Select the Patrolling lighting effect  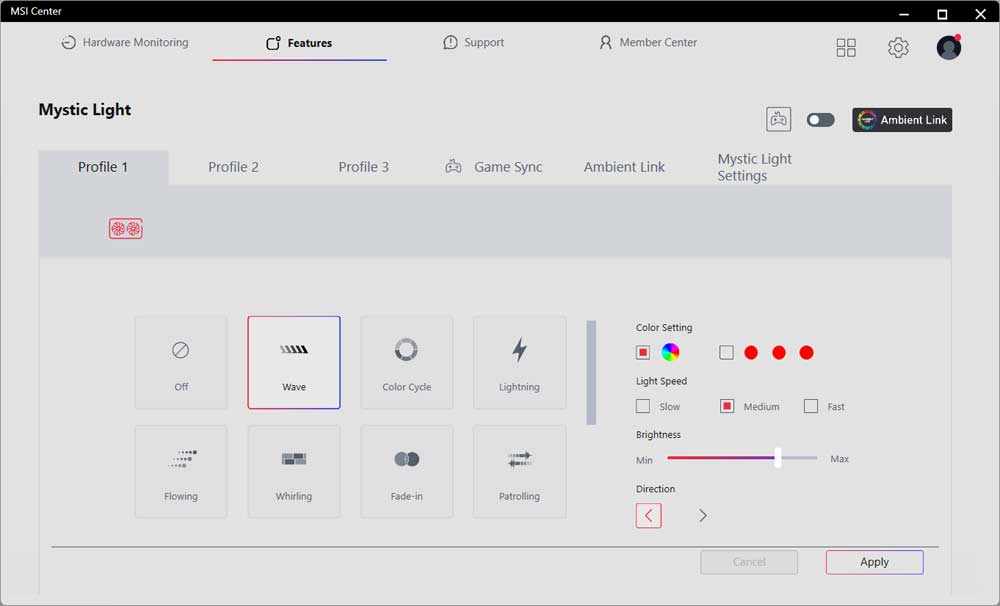coord(520,472)
